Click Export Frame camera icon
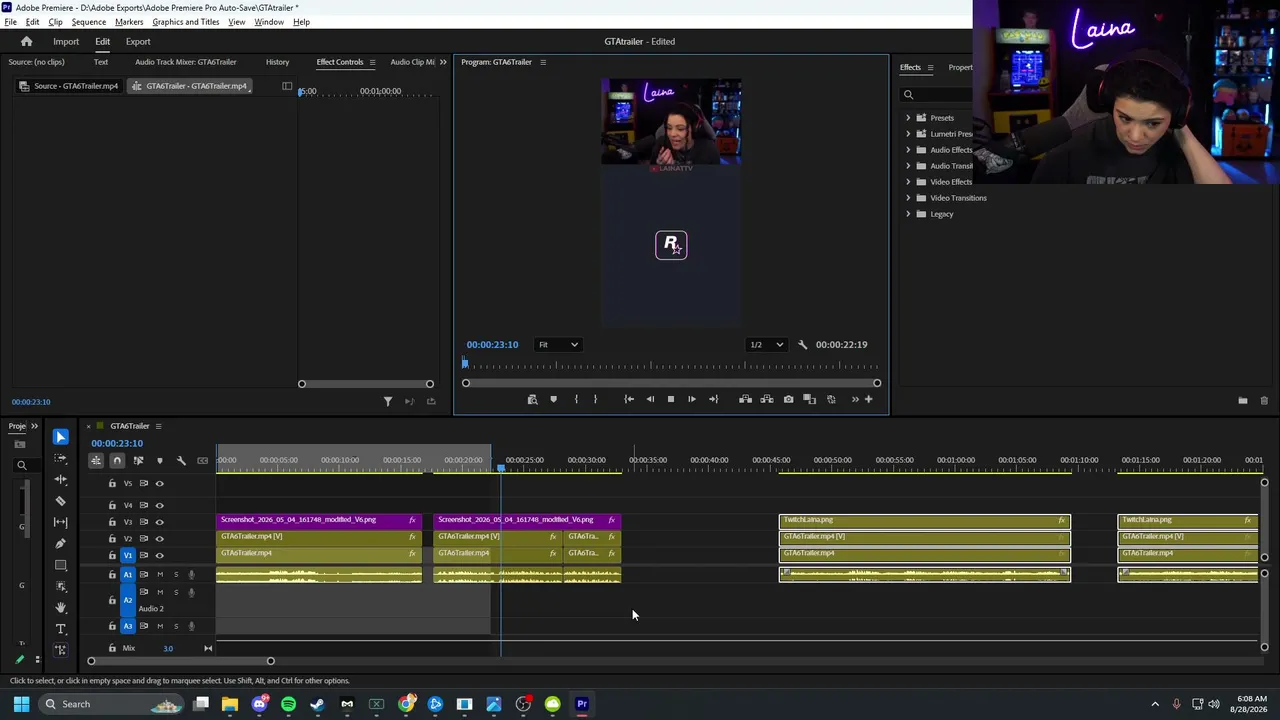This screenshot has height=720, width=1280. (x=788, y=400)
